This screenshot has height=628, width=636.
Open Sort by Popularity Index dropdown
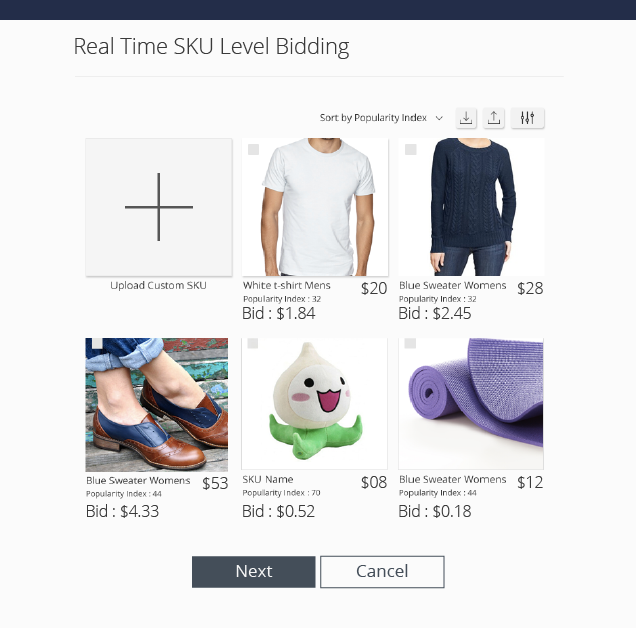[381, 118]
